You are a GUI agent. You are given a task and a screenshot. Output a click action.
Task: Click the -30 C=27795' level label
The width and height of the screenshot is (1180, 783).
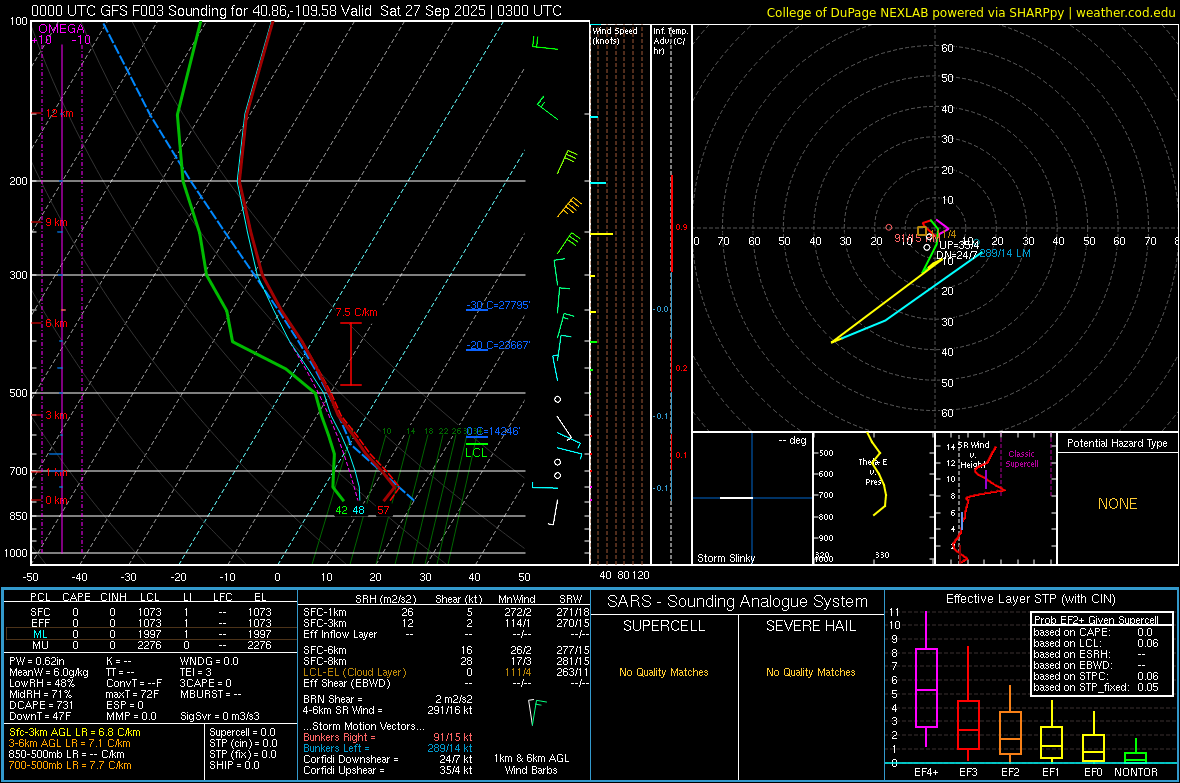498,305
